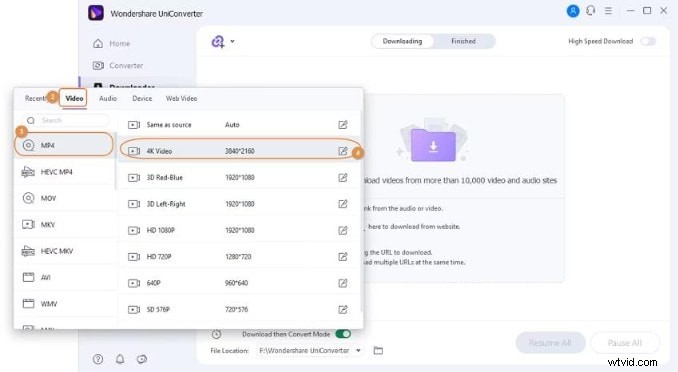Edit HD 1080P preset settings
This screenshot has width=678, height=372.
click(342, 230)
